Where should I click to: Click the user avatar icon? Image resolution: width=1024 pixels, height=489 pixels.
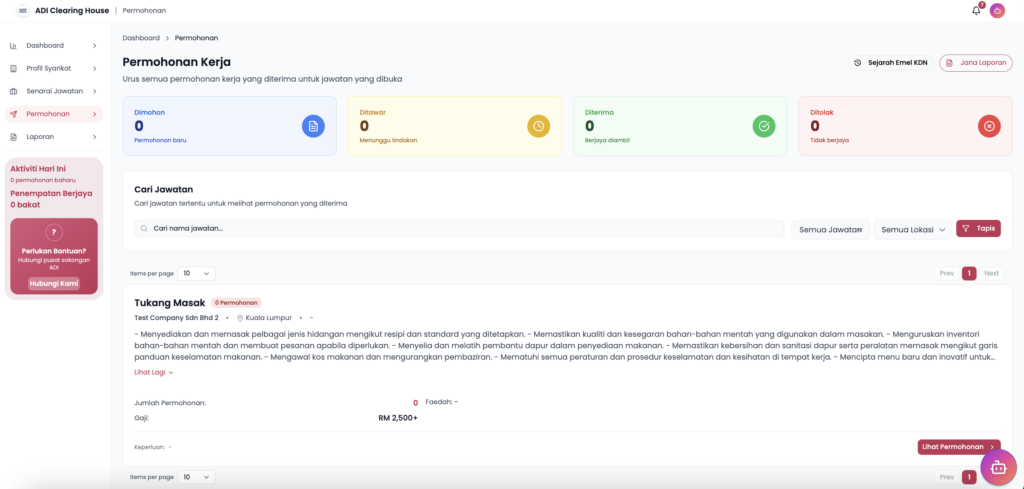pos(997,10)
